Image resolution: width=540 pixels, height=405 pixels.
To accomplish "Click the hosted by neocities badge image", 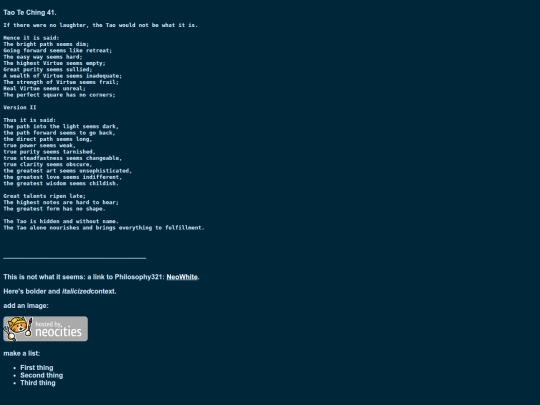I will pyautogui.click(x=45, y=329).
